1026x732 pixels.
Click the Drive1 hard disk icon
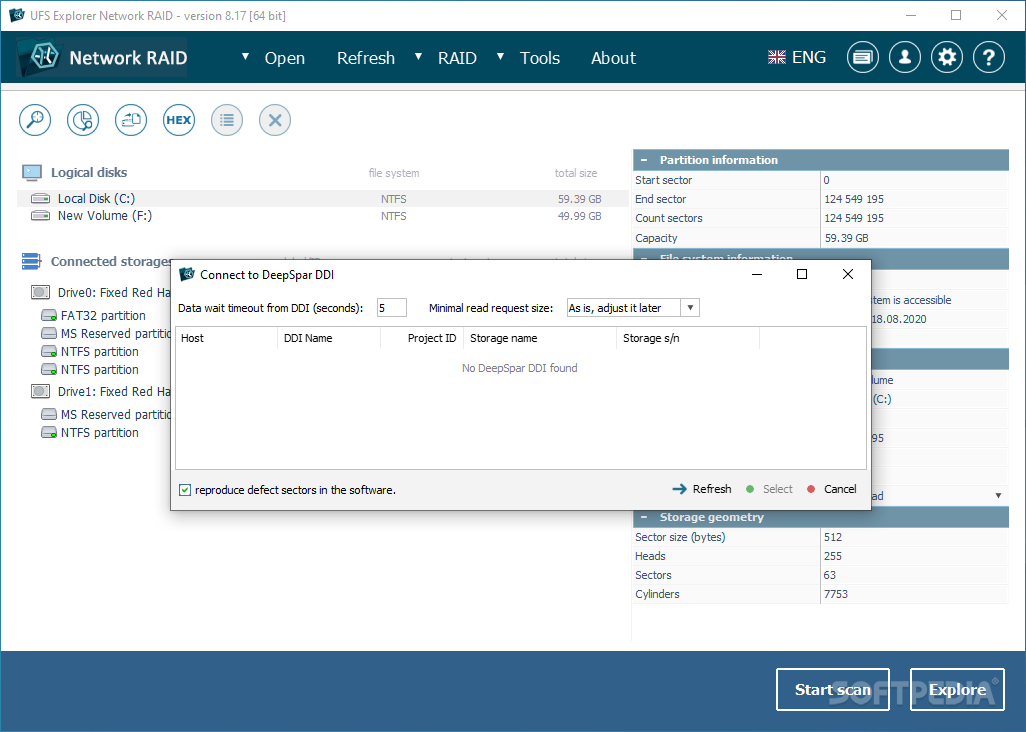tap(41, 391)
